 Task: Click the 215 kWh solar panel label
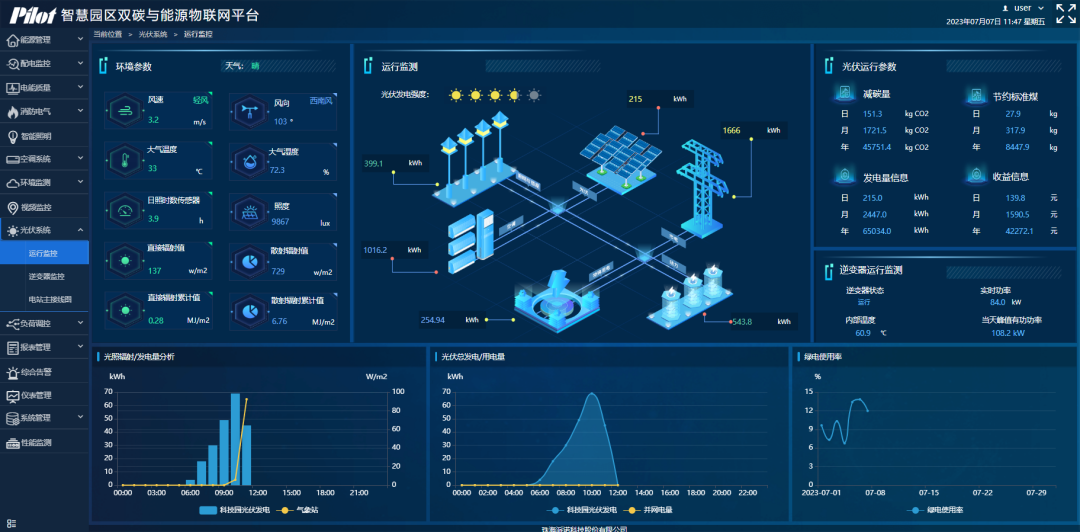[x=659, y=99]
